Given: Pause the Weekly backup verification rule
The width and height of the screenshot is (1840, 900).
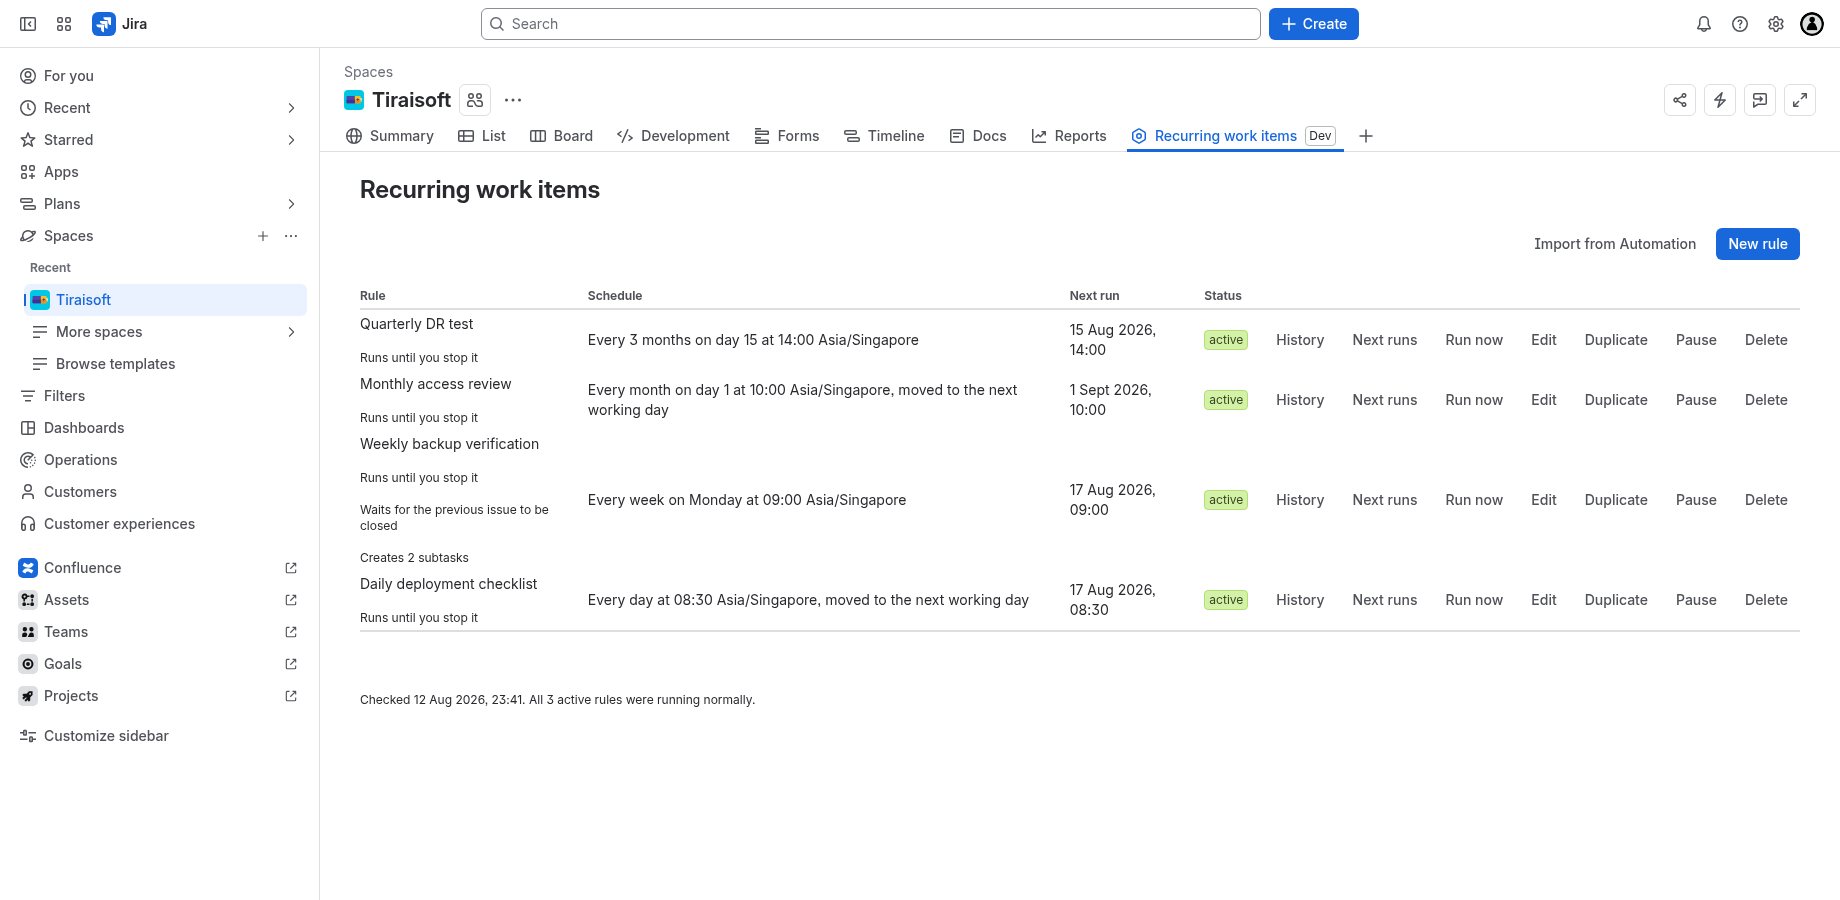Looking at the screenshot, I should (x=1696, y=500).
